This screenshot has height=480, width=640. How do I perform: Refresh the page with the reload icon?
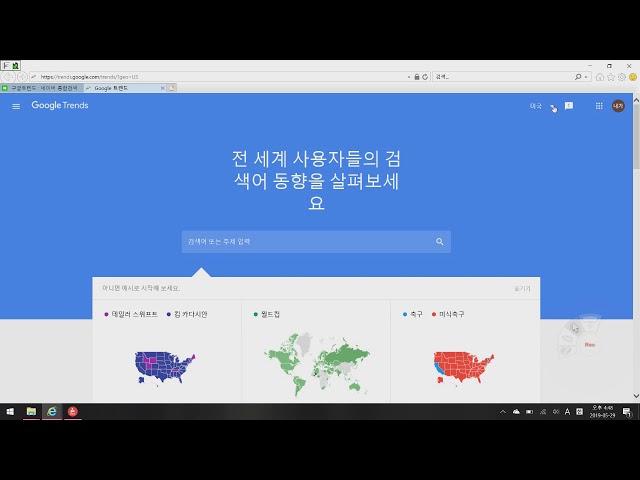point(425,77)
